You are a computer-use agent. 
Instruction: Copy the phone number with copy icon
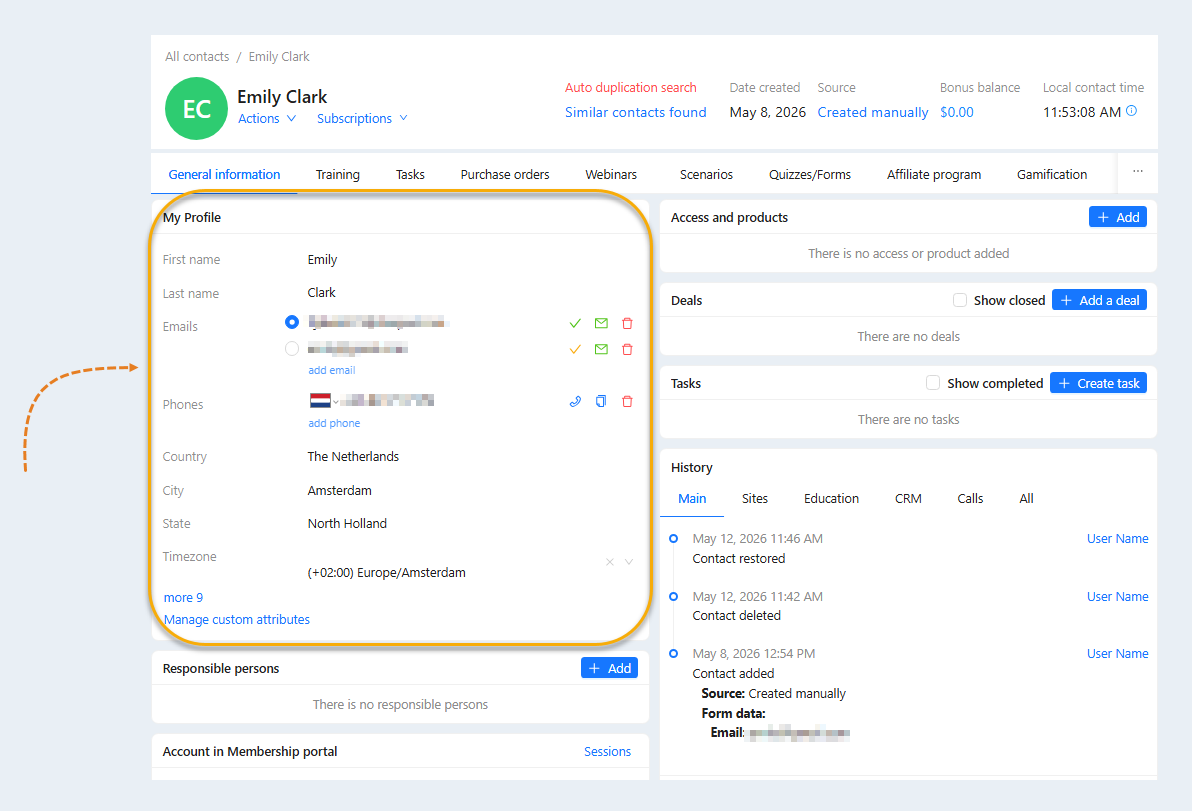point(601,401)
